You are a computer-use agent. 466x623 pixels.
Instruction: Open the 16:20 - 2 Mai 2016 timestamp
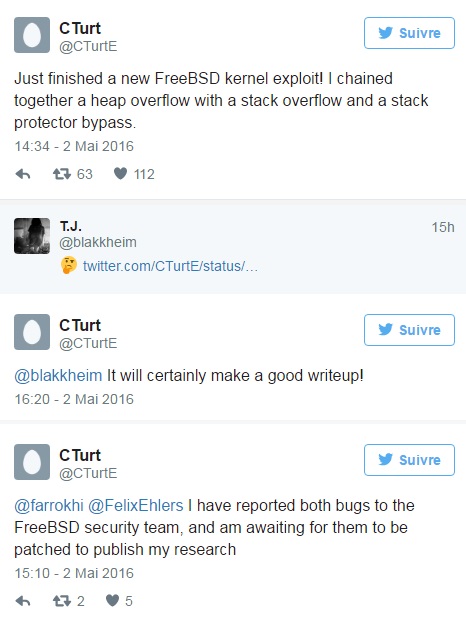[x=74, y=399]
